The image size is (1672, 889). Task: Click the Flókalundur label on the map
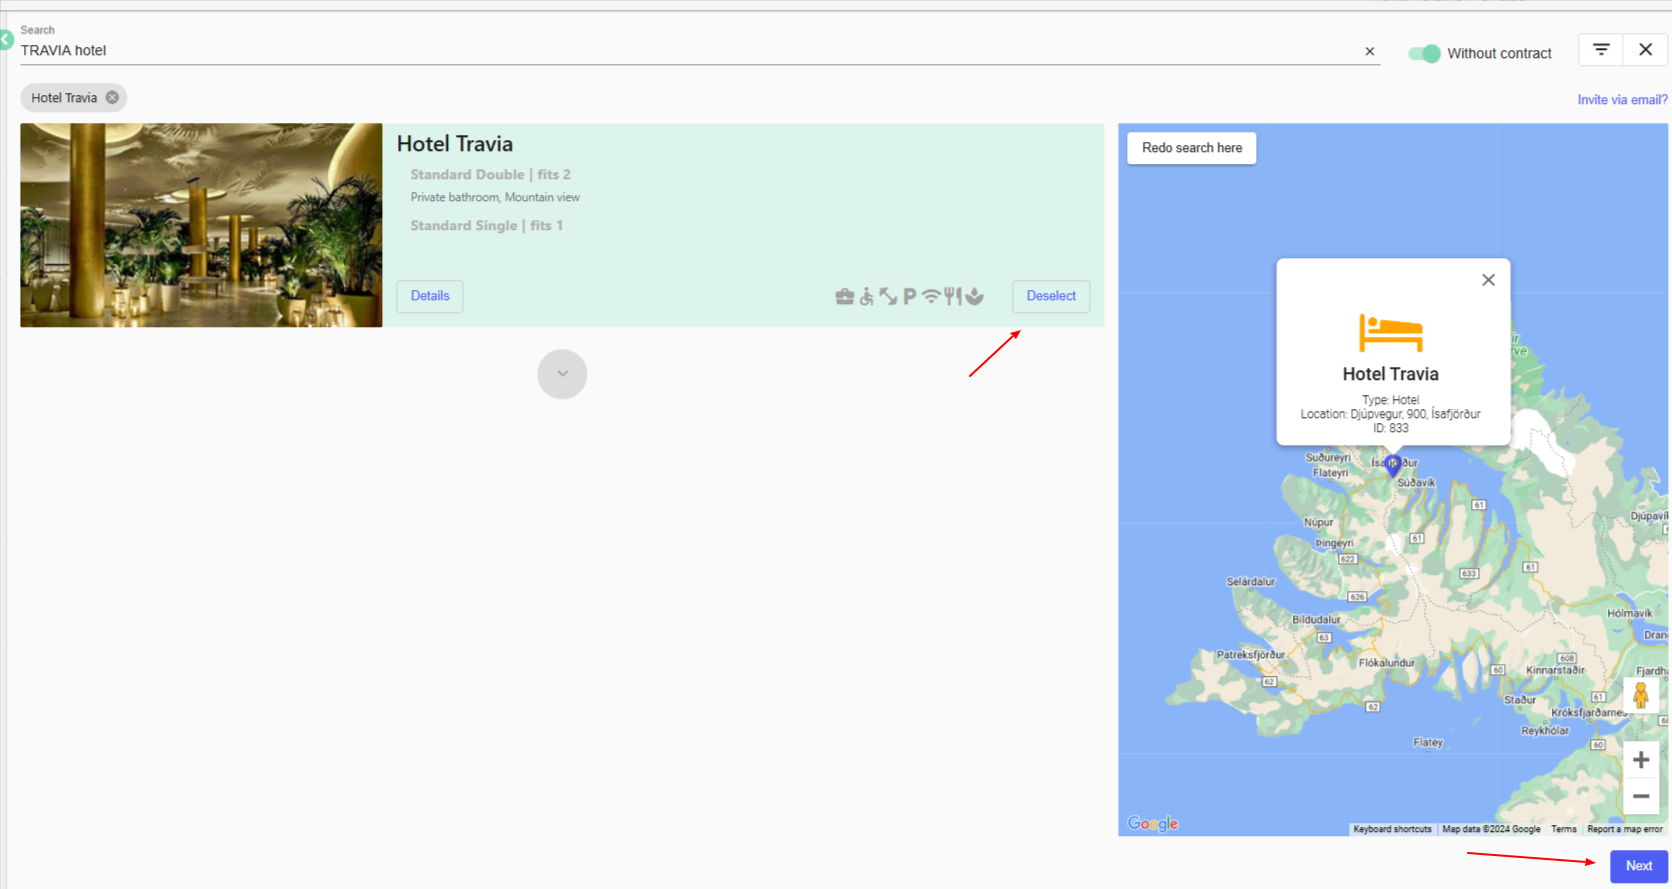(x=1386, y=663)
